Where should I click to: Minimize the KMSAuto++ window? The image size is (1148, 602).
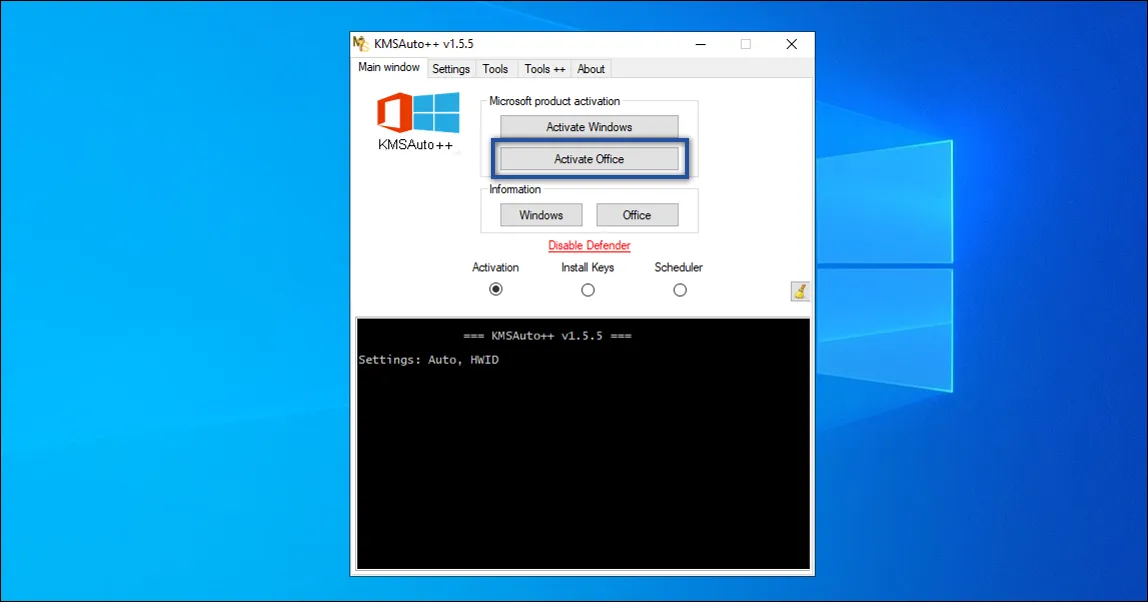pyautogui.click(x=699, y=44)
